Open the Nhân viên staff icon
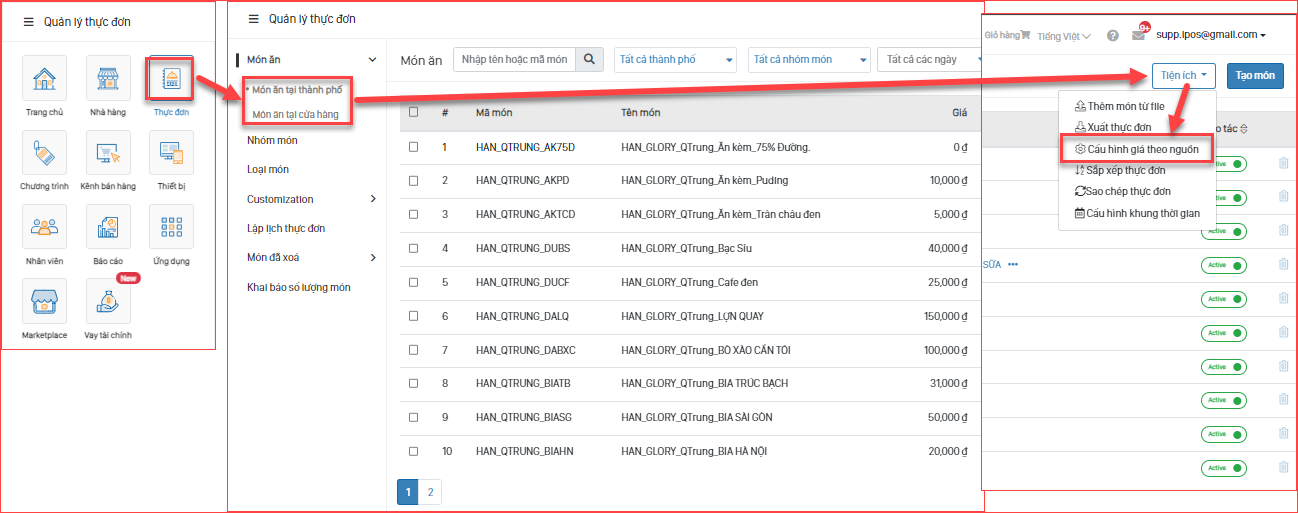 (x=44, y=227)
